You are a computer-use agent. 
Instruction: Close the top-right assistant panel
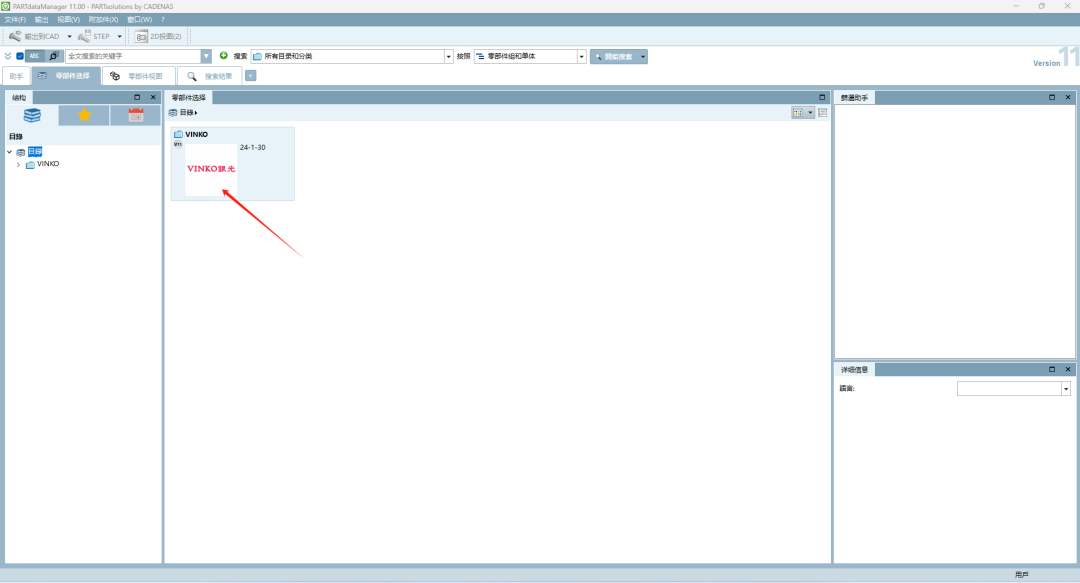coord(1068,97)
